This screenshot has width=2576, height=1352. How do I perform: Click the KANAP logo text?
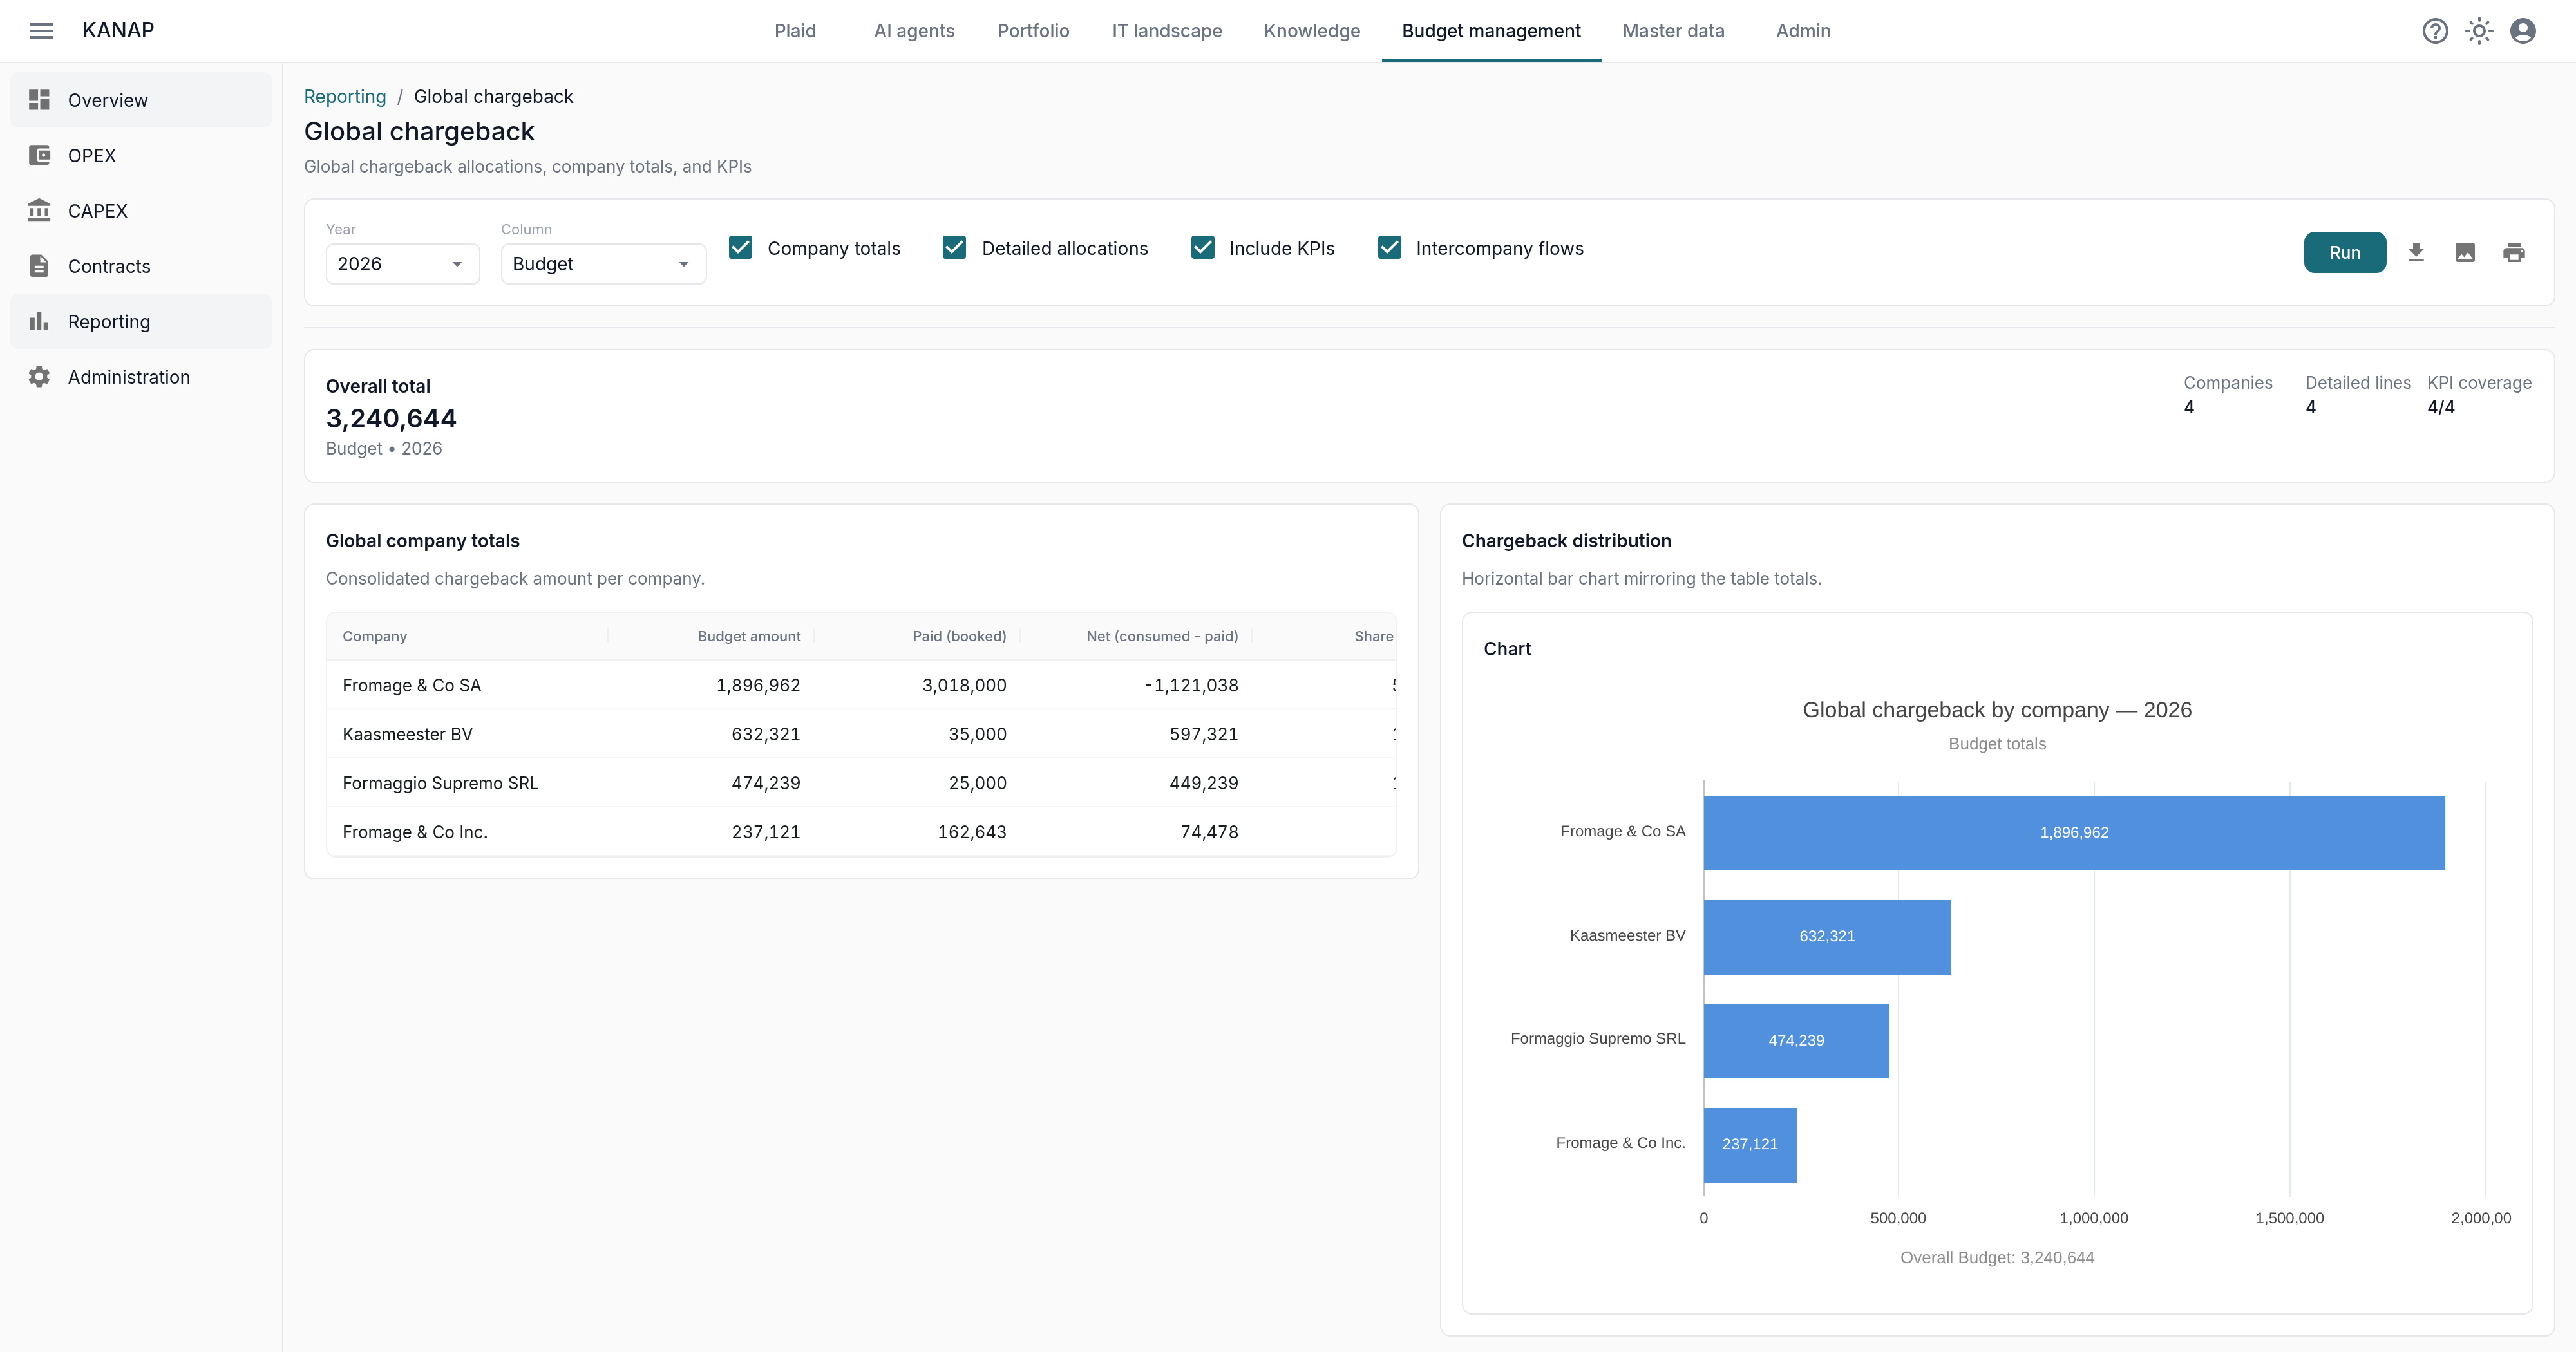(x=118, y=30)
